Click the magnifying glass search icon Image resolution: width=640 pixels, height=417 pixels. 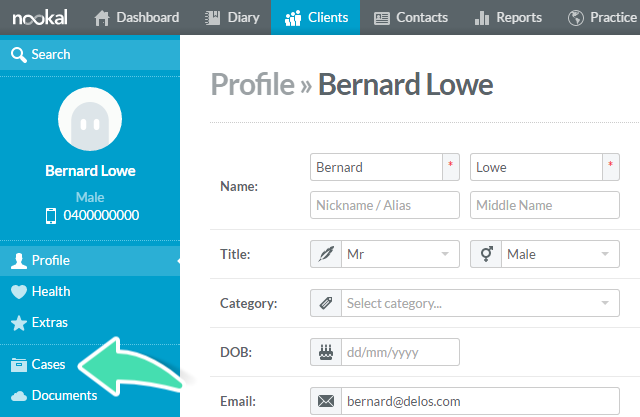(x=18, y=54)
